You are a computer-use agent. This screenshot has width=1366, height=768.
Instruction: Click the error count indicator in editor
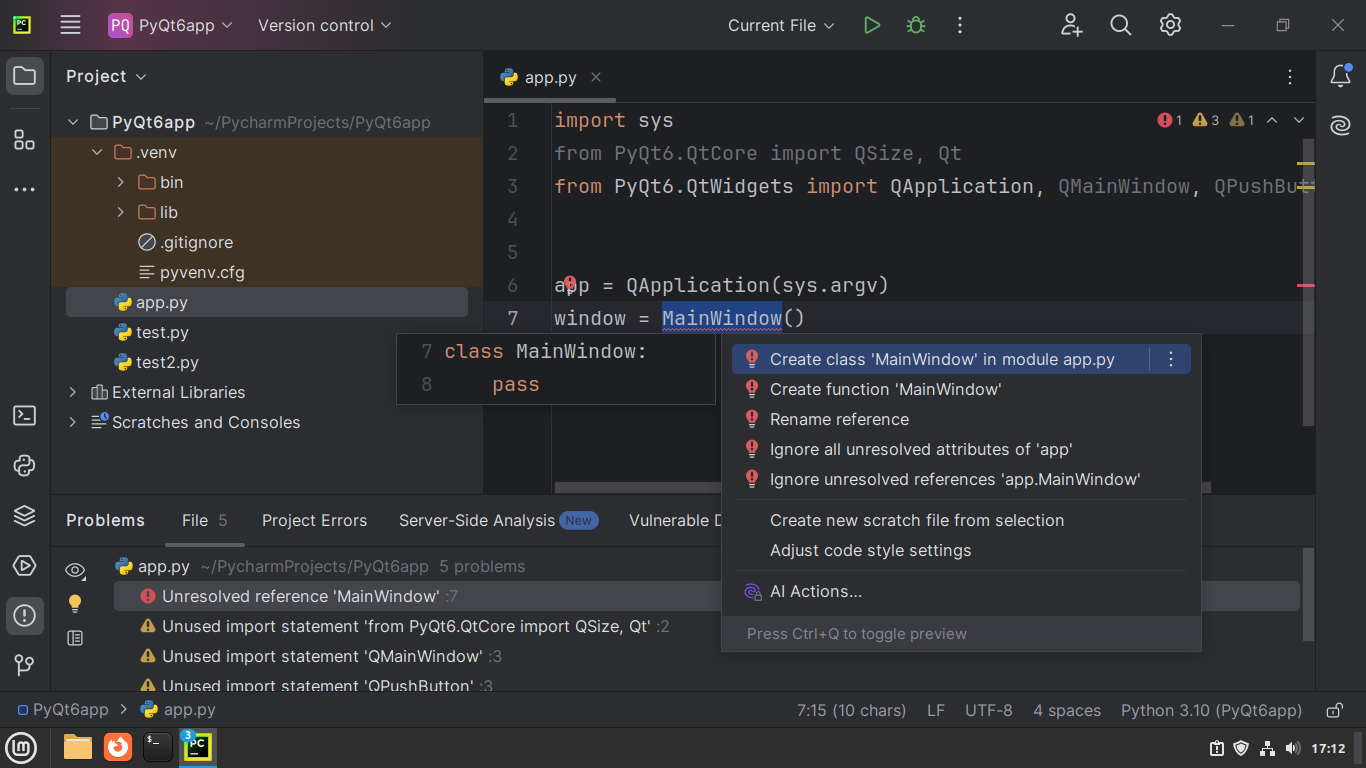click(1170, 120)
